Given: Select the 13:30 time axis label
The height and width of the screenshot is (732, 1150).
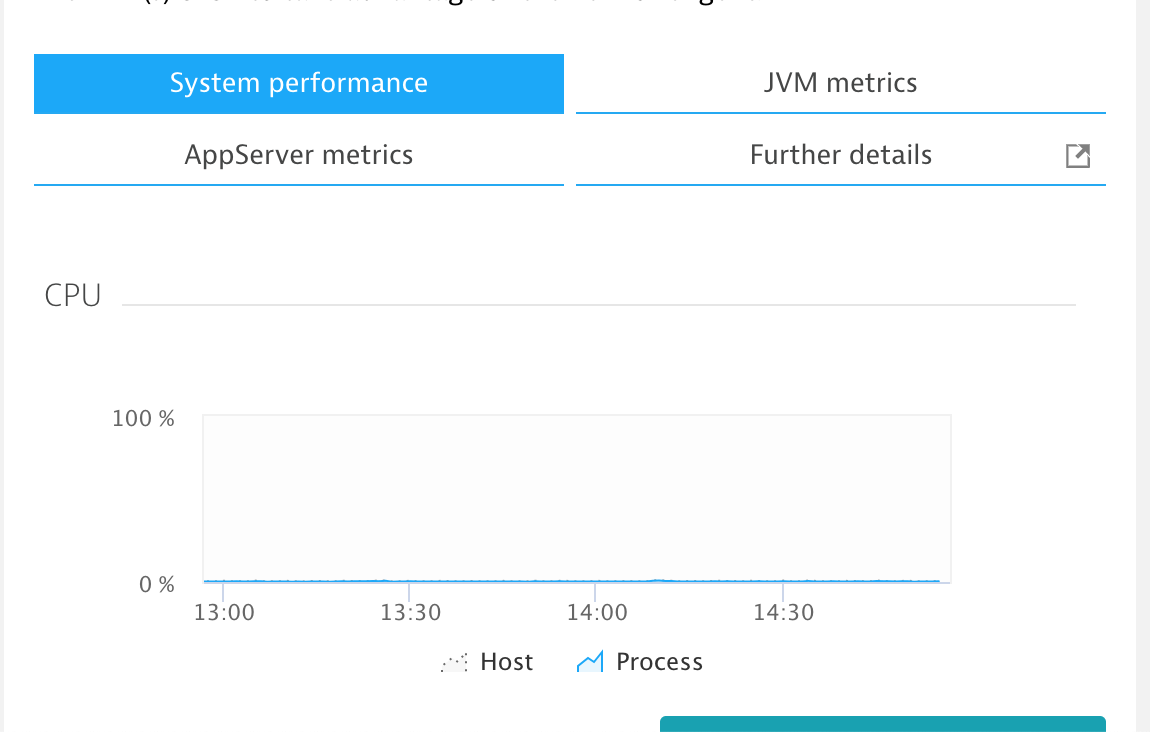Looking at the screenshot, I should click(410, 612).
